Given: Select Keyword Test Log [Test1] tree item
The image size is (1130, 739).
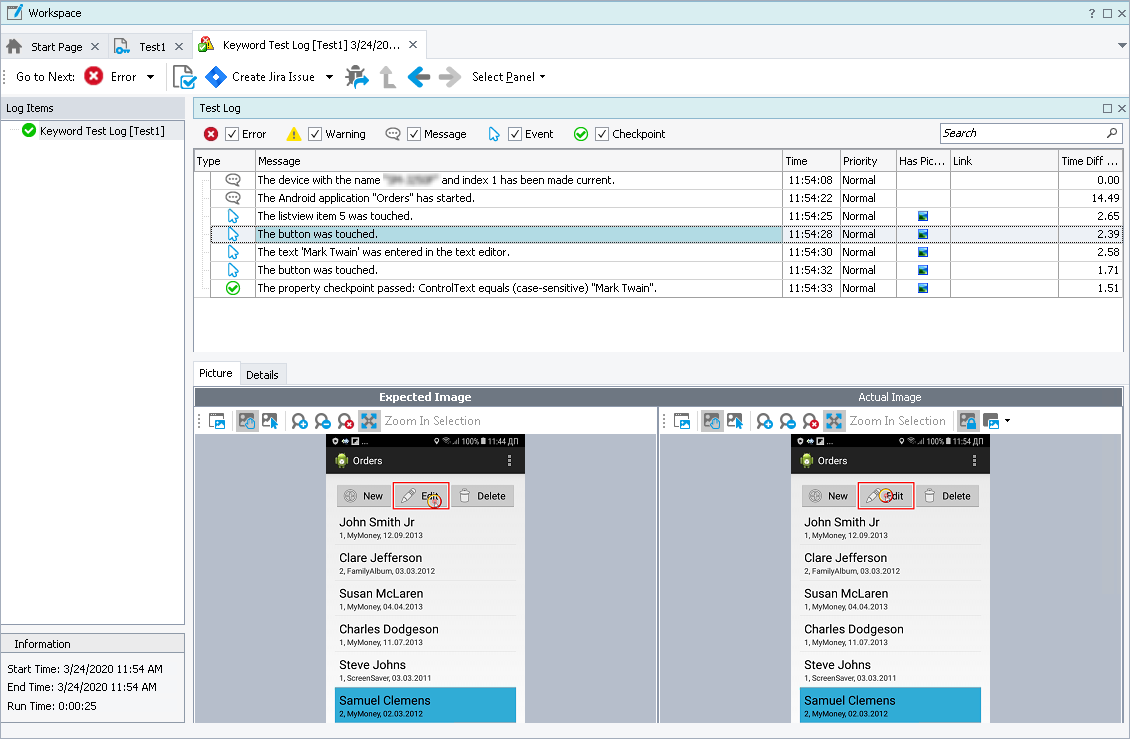Looking at the screenshot, I should (x=101, y=131).
